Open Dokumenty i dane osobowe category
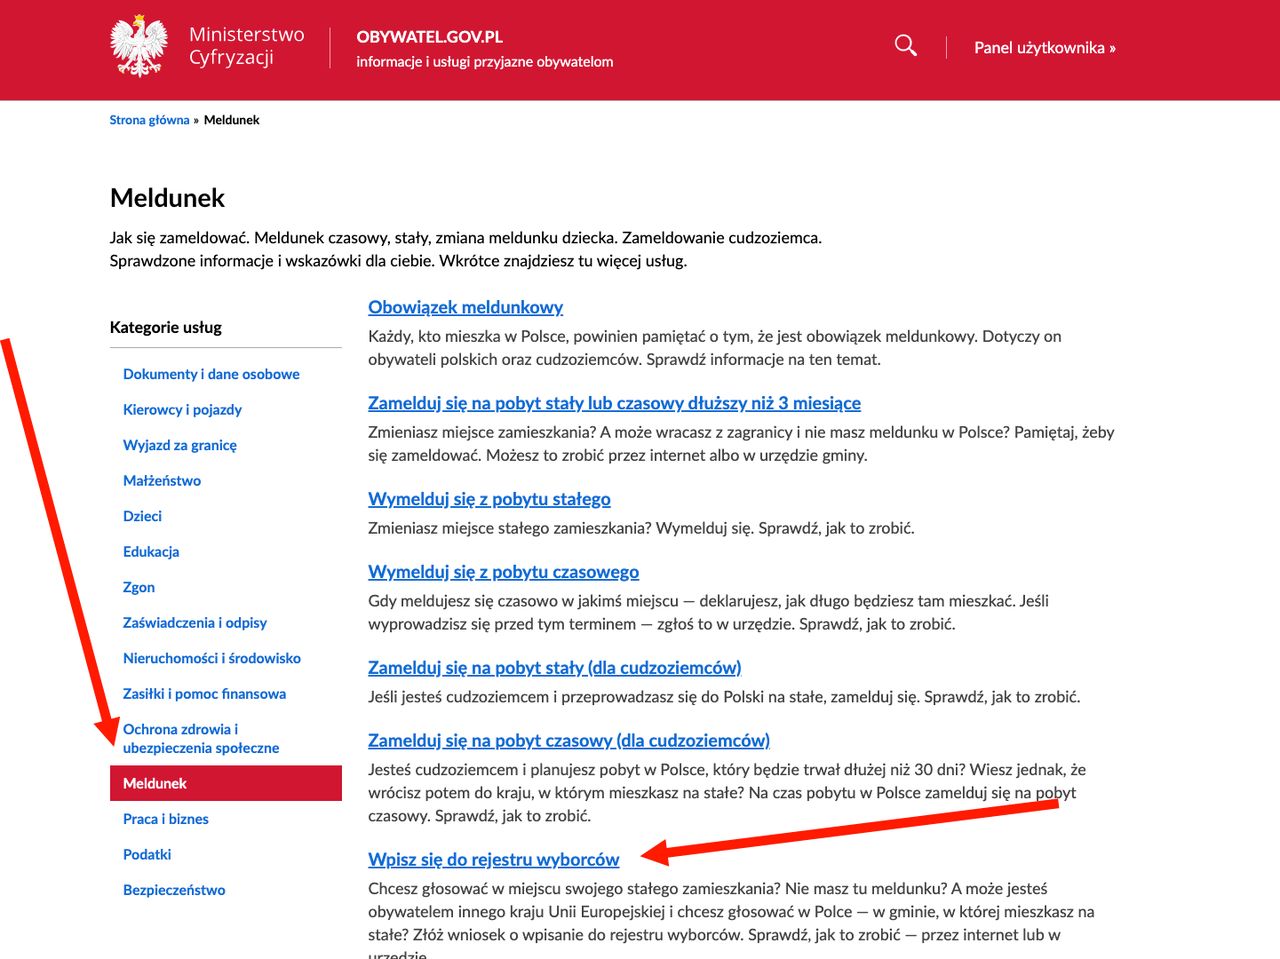The image size is (1280, 959). click(x=211, y=374)
